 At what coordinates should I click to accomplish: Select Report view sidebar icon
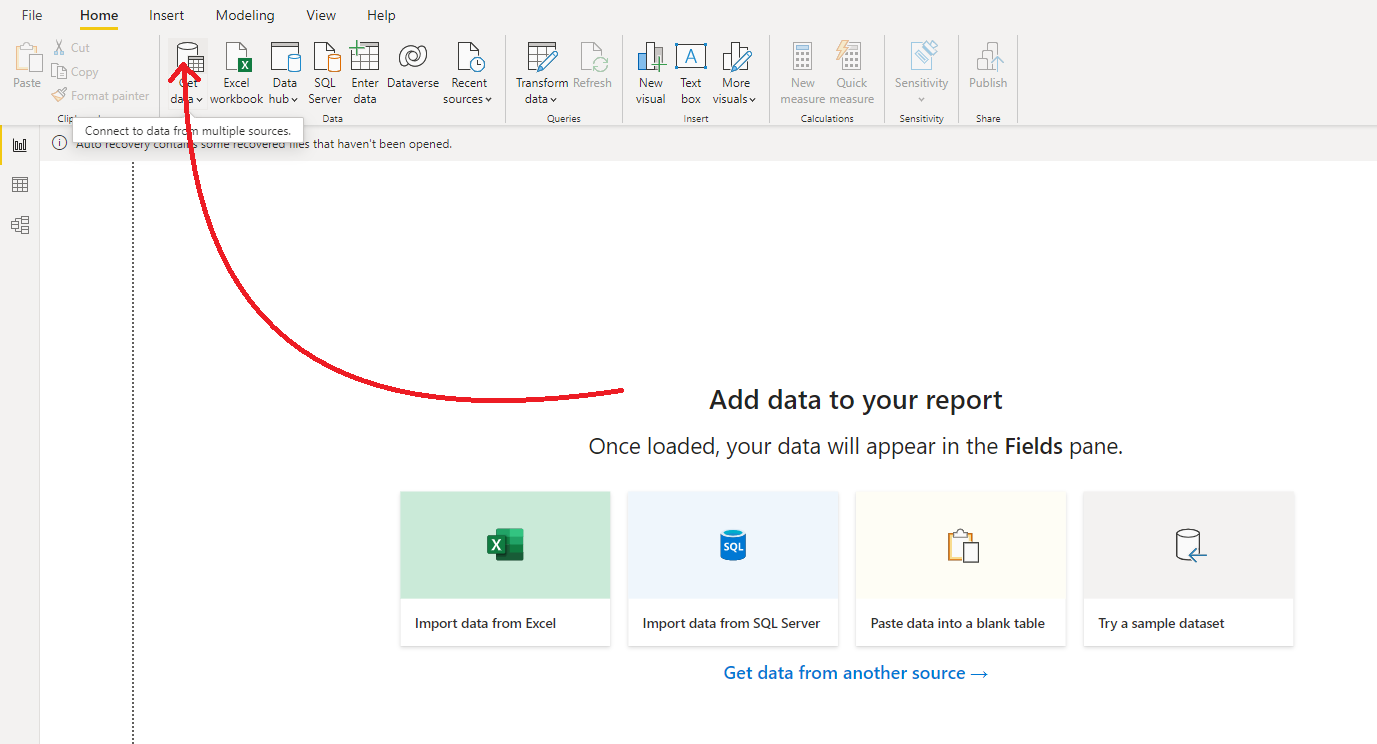20,145
